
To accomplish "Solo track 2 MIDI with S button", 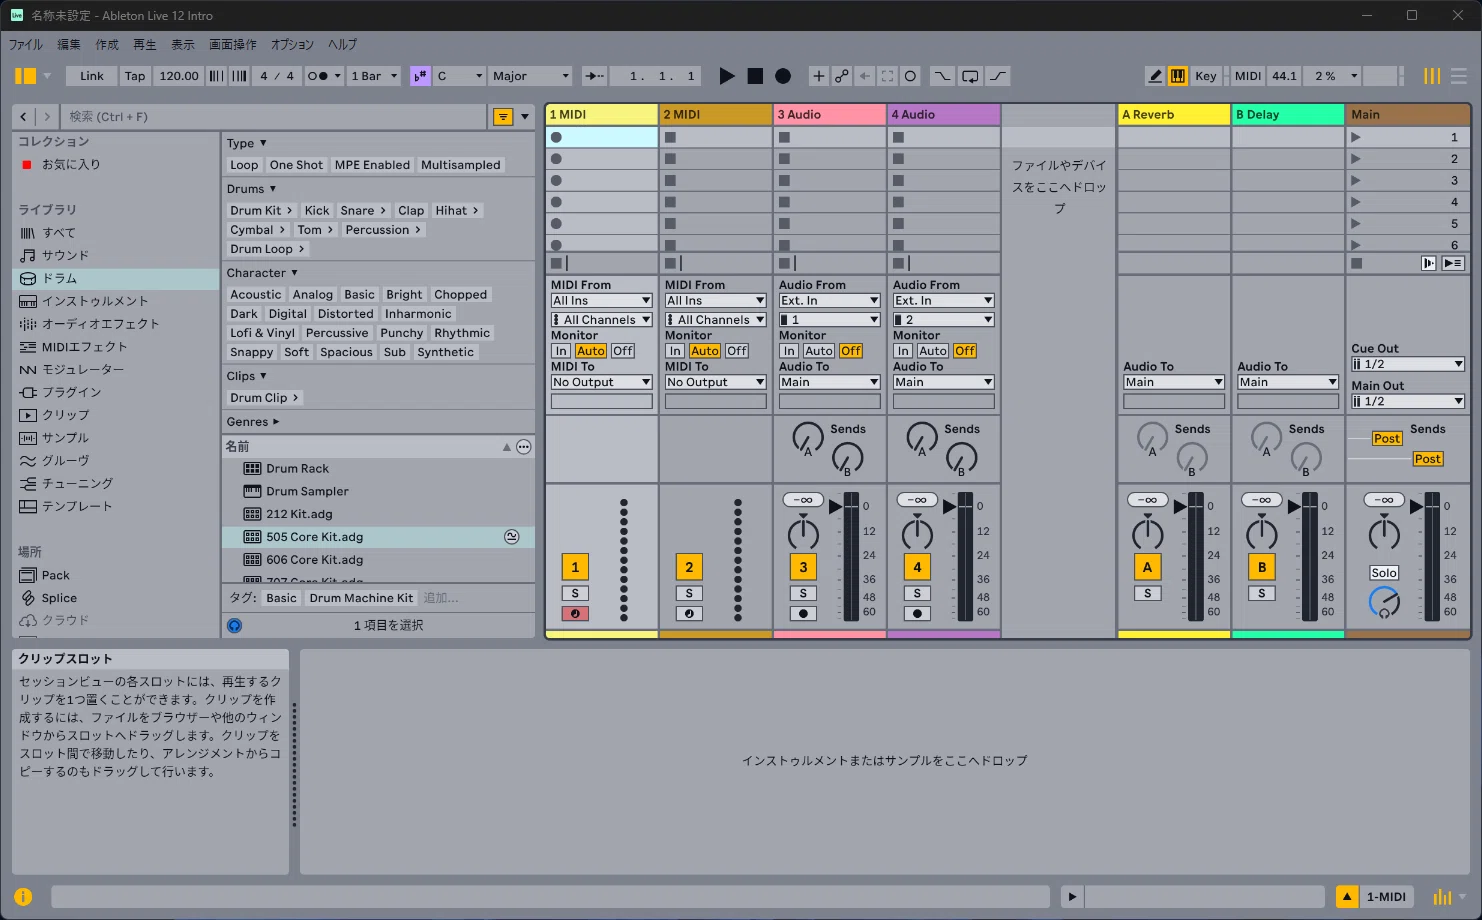I will [x=689, y=593].
